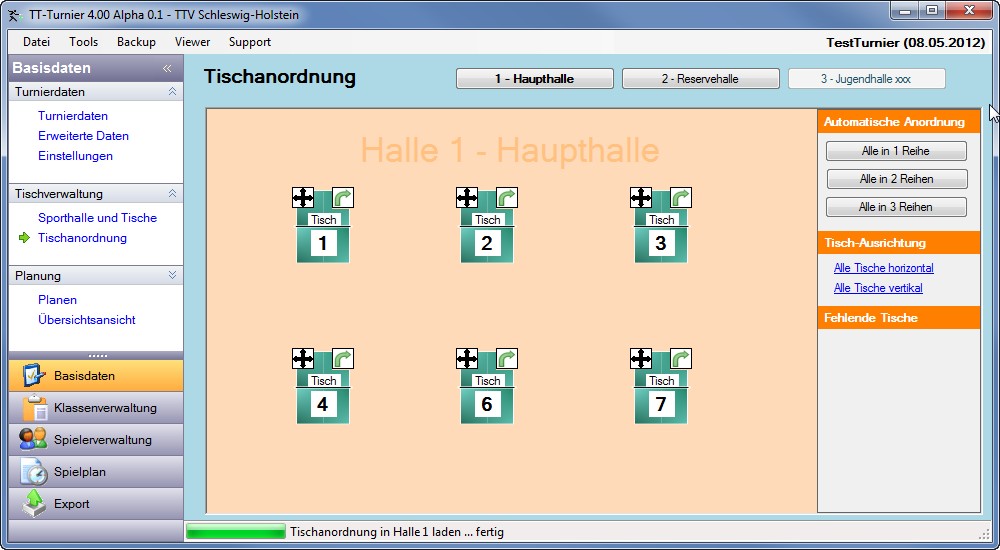The image size is (1000, 550).
Task: Click the rotate arrow icon on Tisch 7
Action: [x=681, y=359]
